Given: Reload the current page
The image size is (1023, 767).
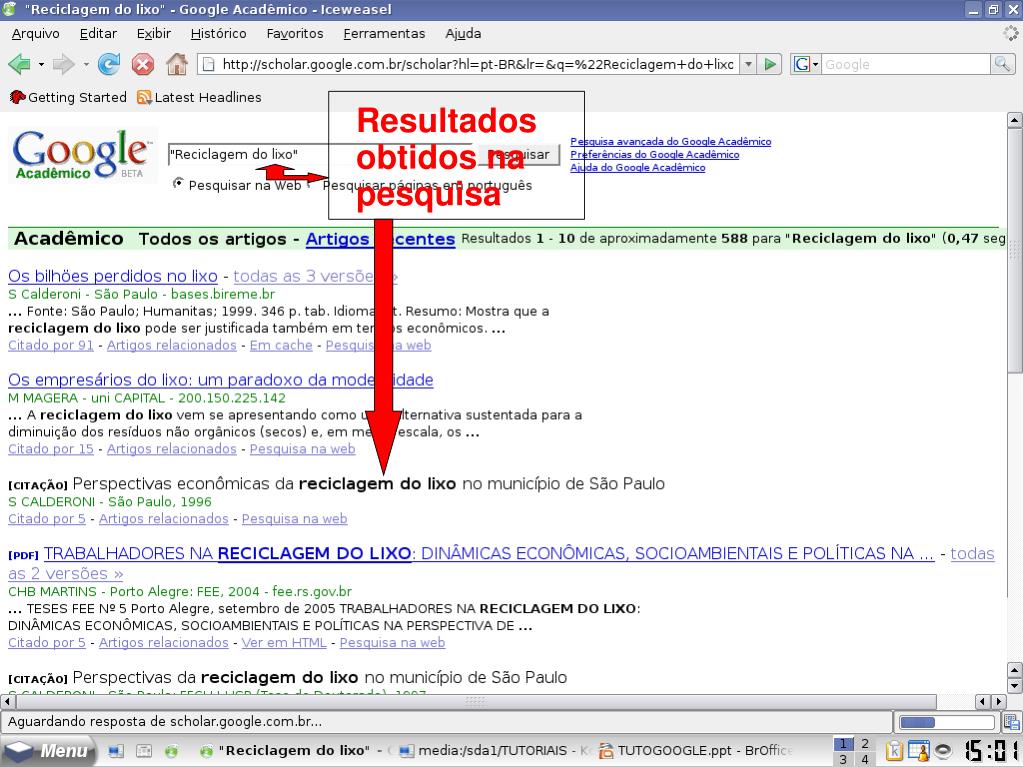Looking at the screenshot, I should pos(109,64).
